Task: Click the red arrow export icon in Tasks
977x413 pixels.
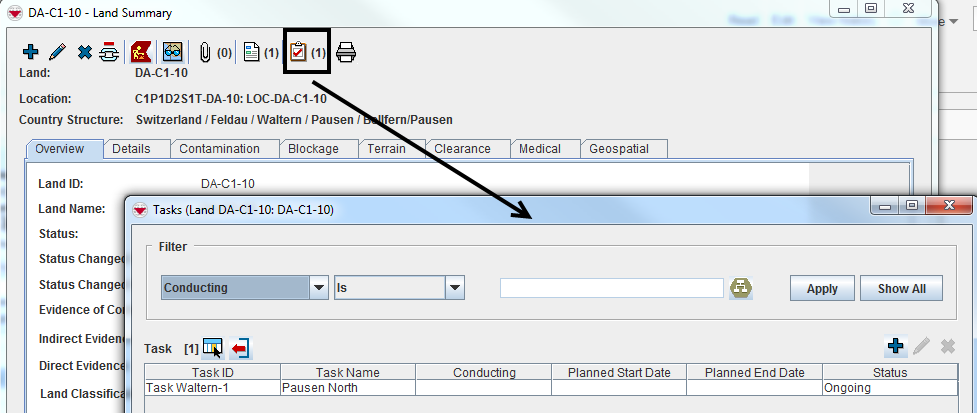Action: click(241, 348)
